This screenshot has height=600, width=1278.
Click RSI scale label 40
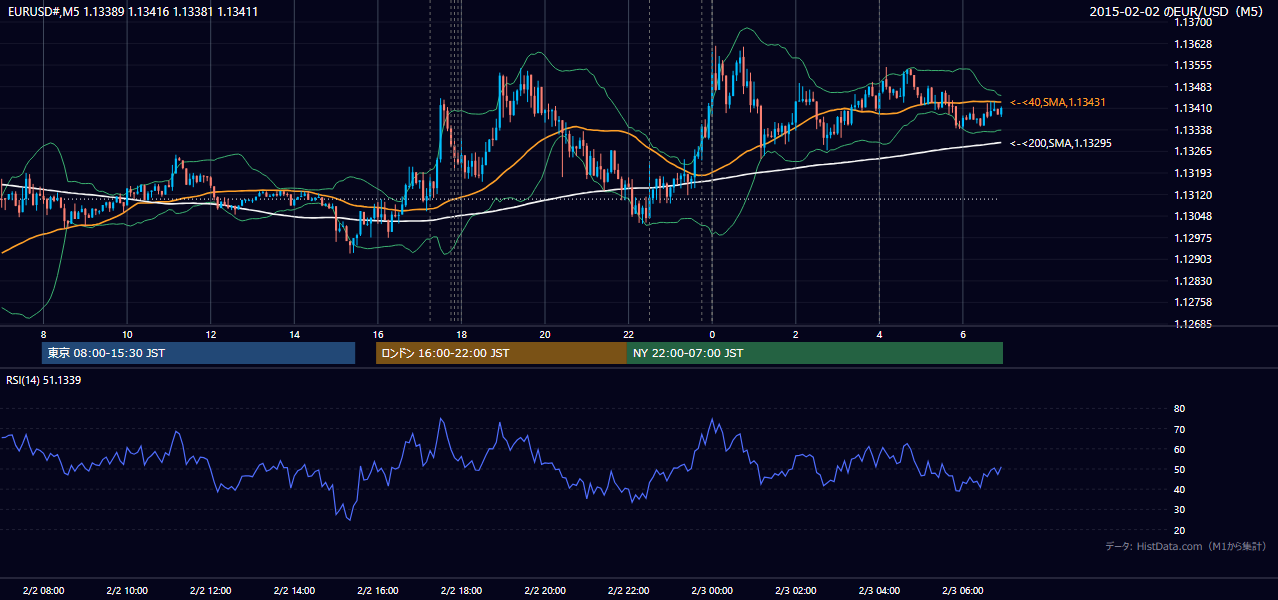(1179, 489)
